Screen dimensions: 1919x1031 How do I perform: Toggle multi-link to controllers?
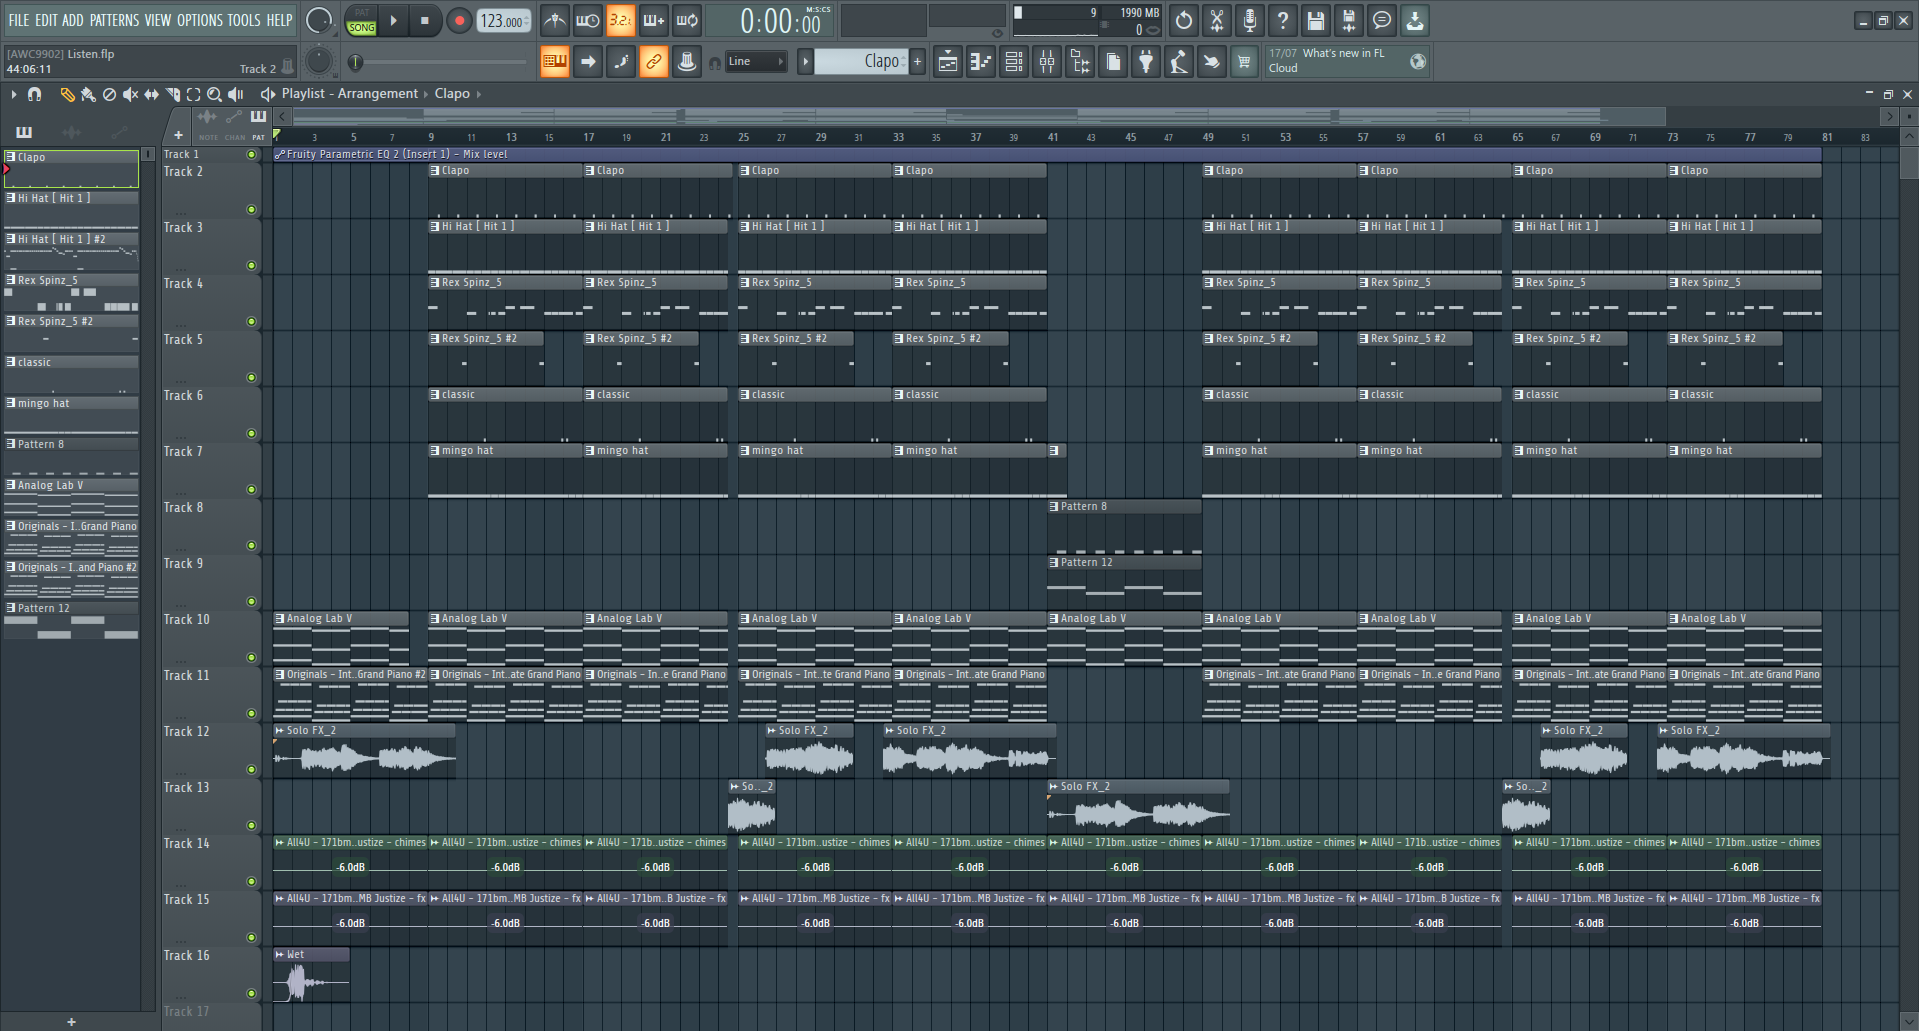654,62
